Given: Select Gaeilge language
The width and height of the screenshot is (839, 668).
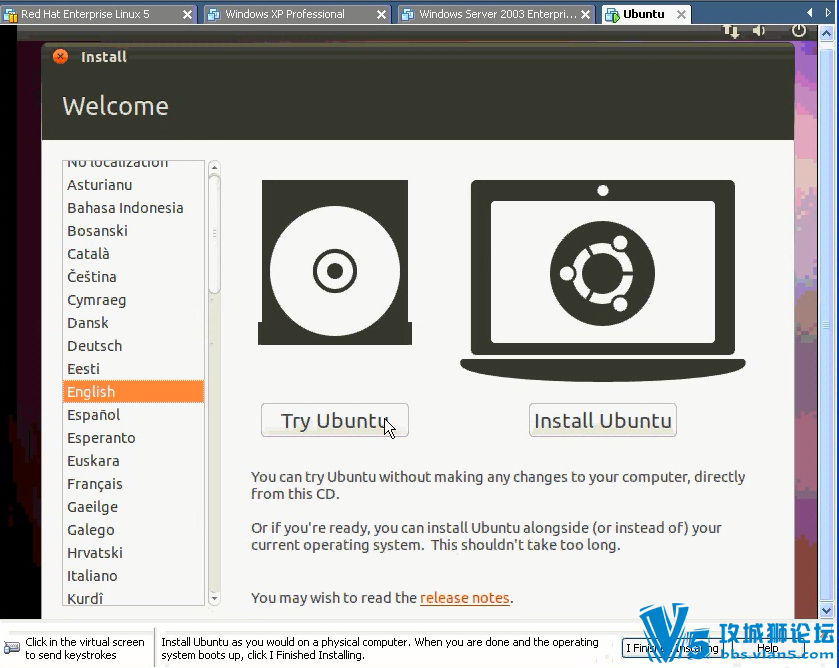Looking at the screenshot, I should [133, 507].
